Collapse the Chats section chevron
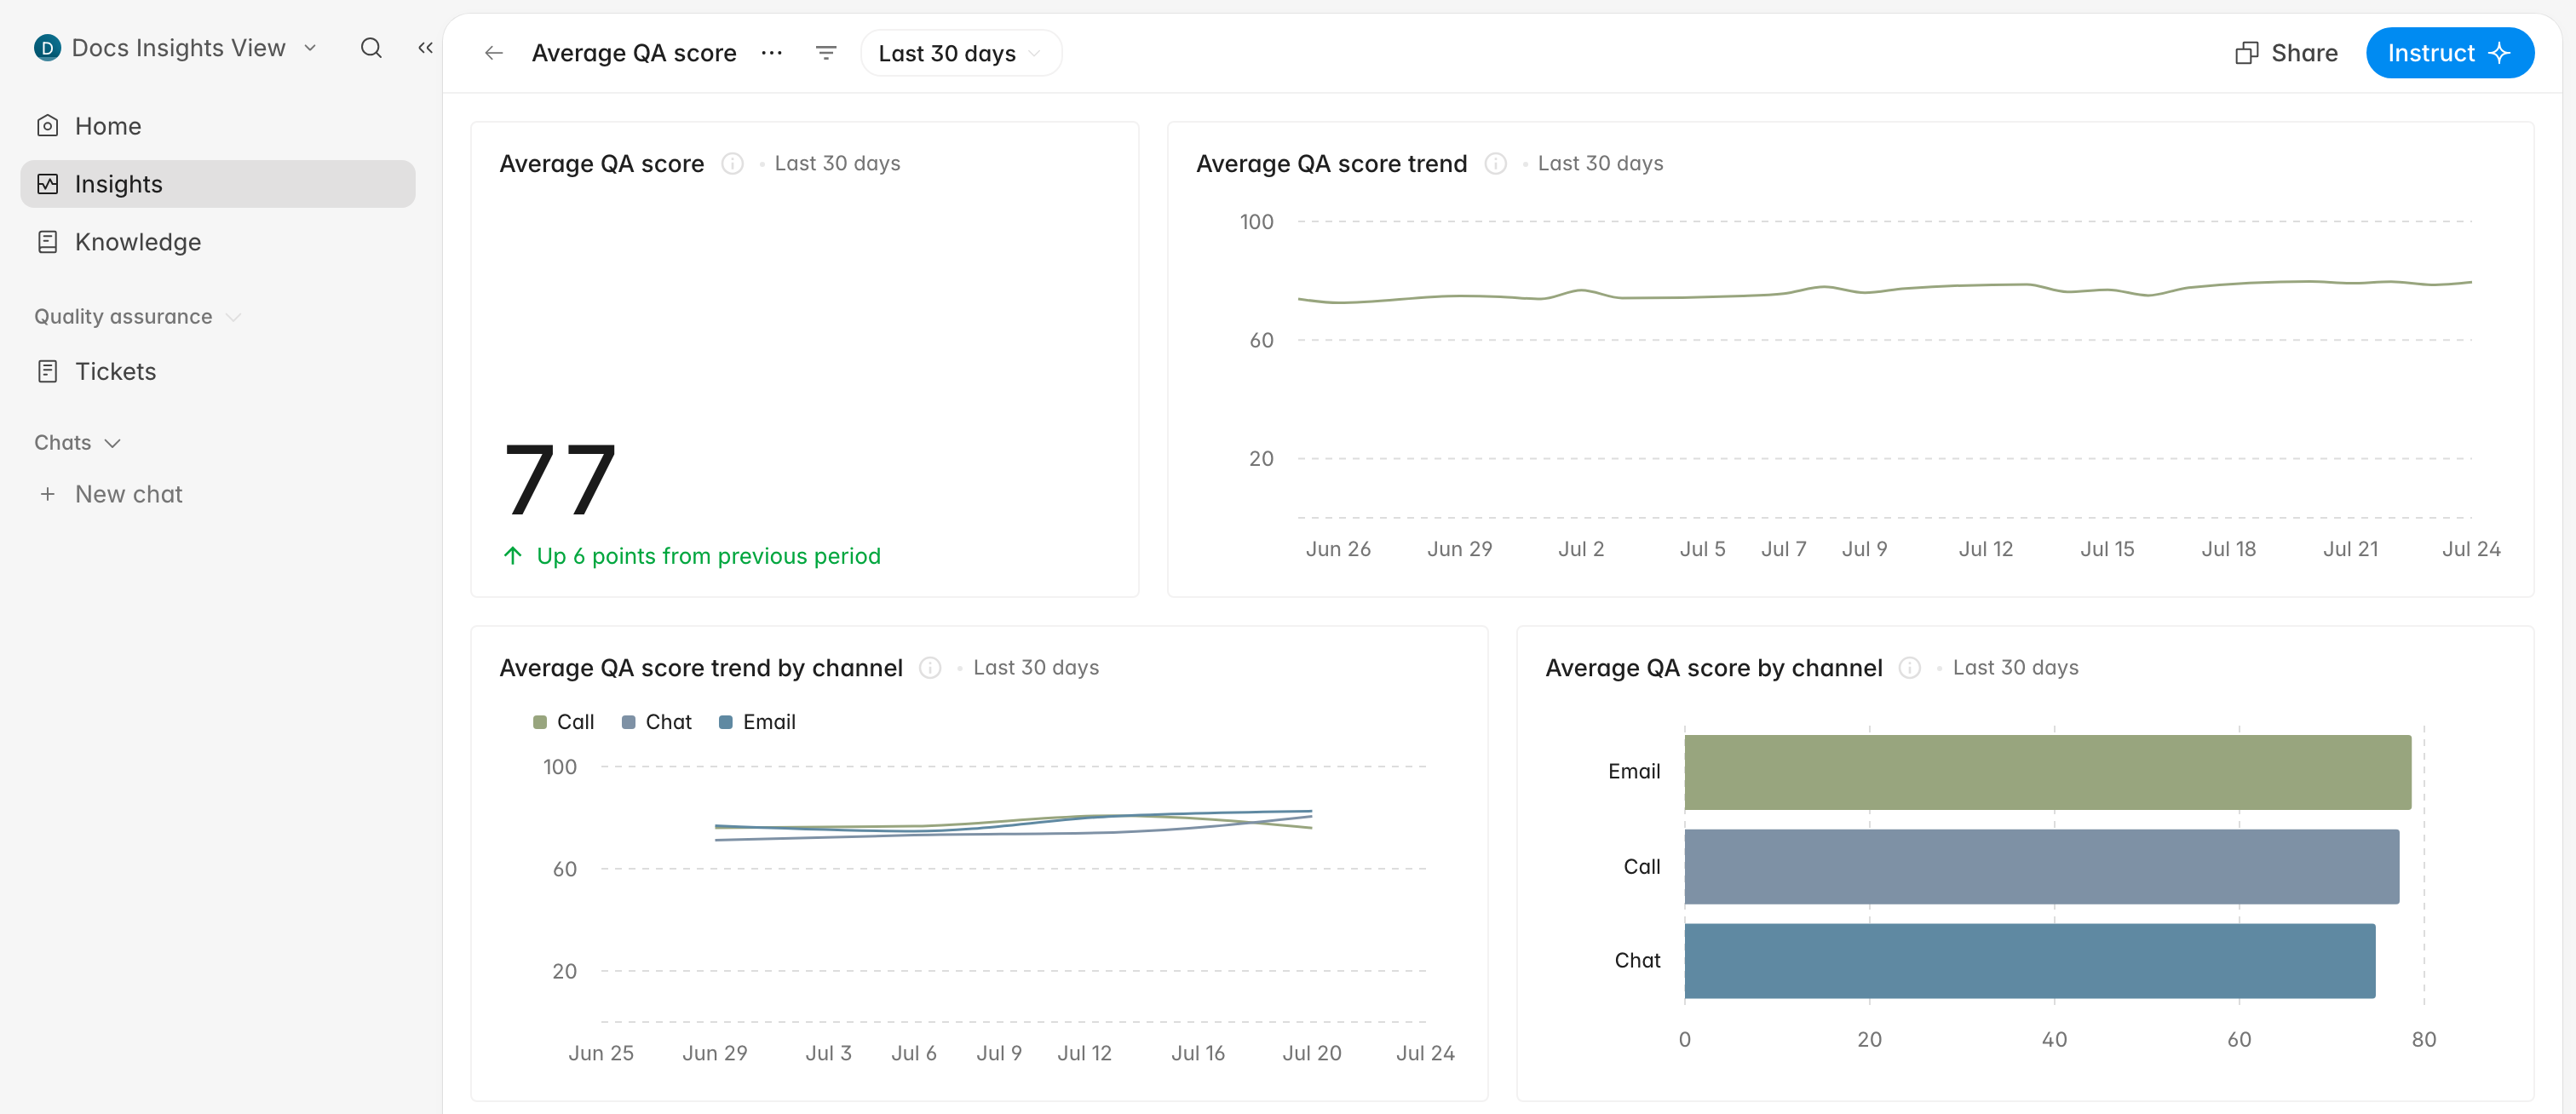The height and width of the screenshot is (1114, 2576). [x=112, y=443]
